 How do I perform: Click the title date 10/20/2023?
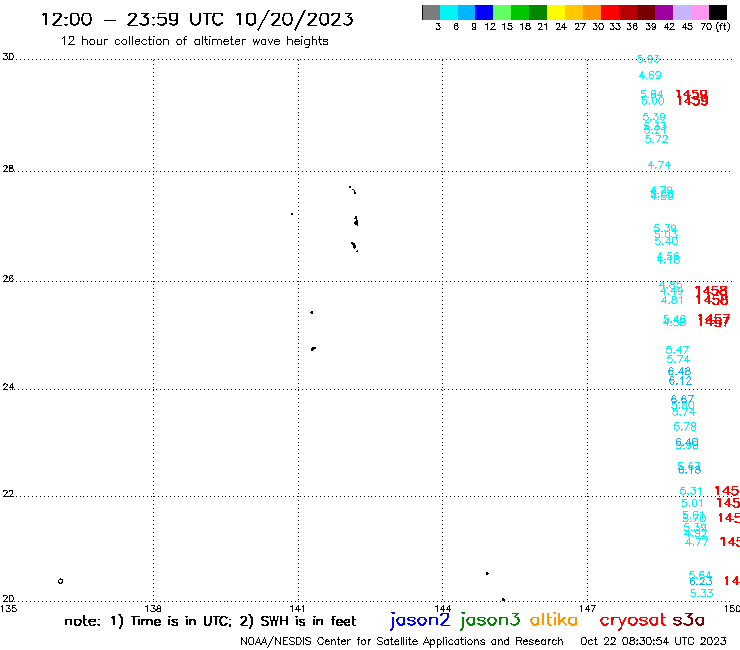tap(294, 19)
